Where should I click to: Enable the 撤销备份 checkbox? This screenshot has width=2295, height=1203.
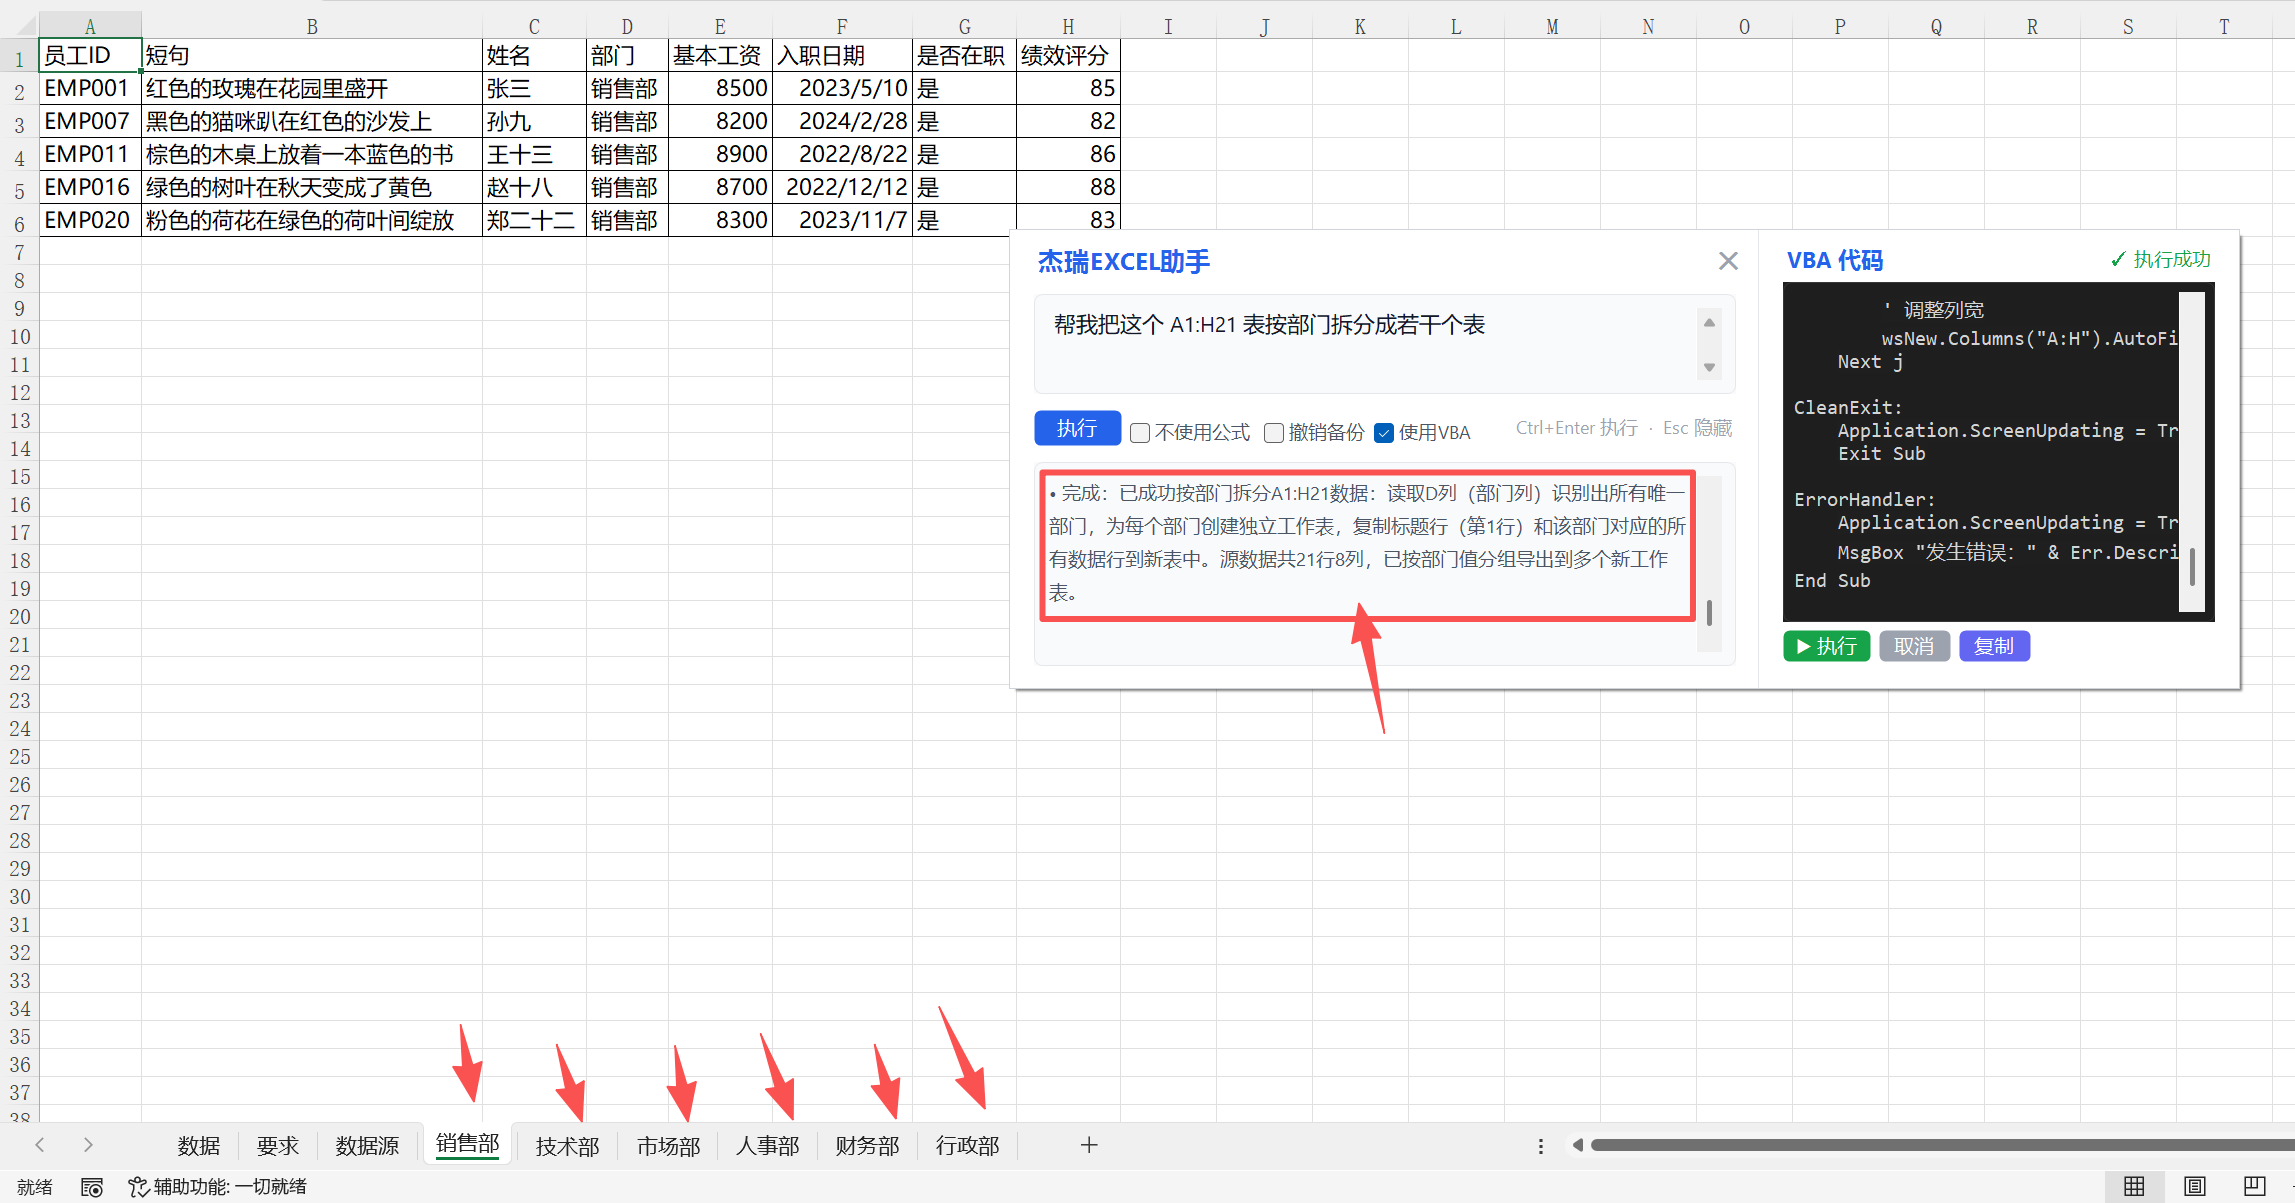tap(1274, 433)
